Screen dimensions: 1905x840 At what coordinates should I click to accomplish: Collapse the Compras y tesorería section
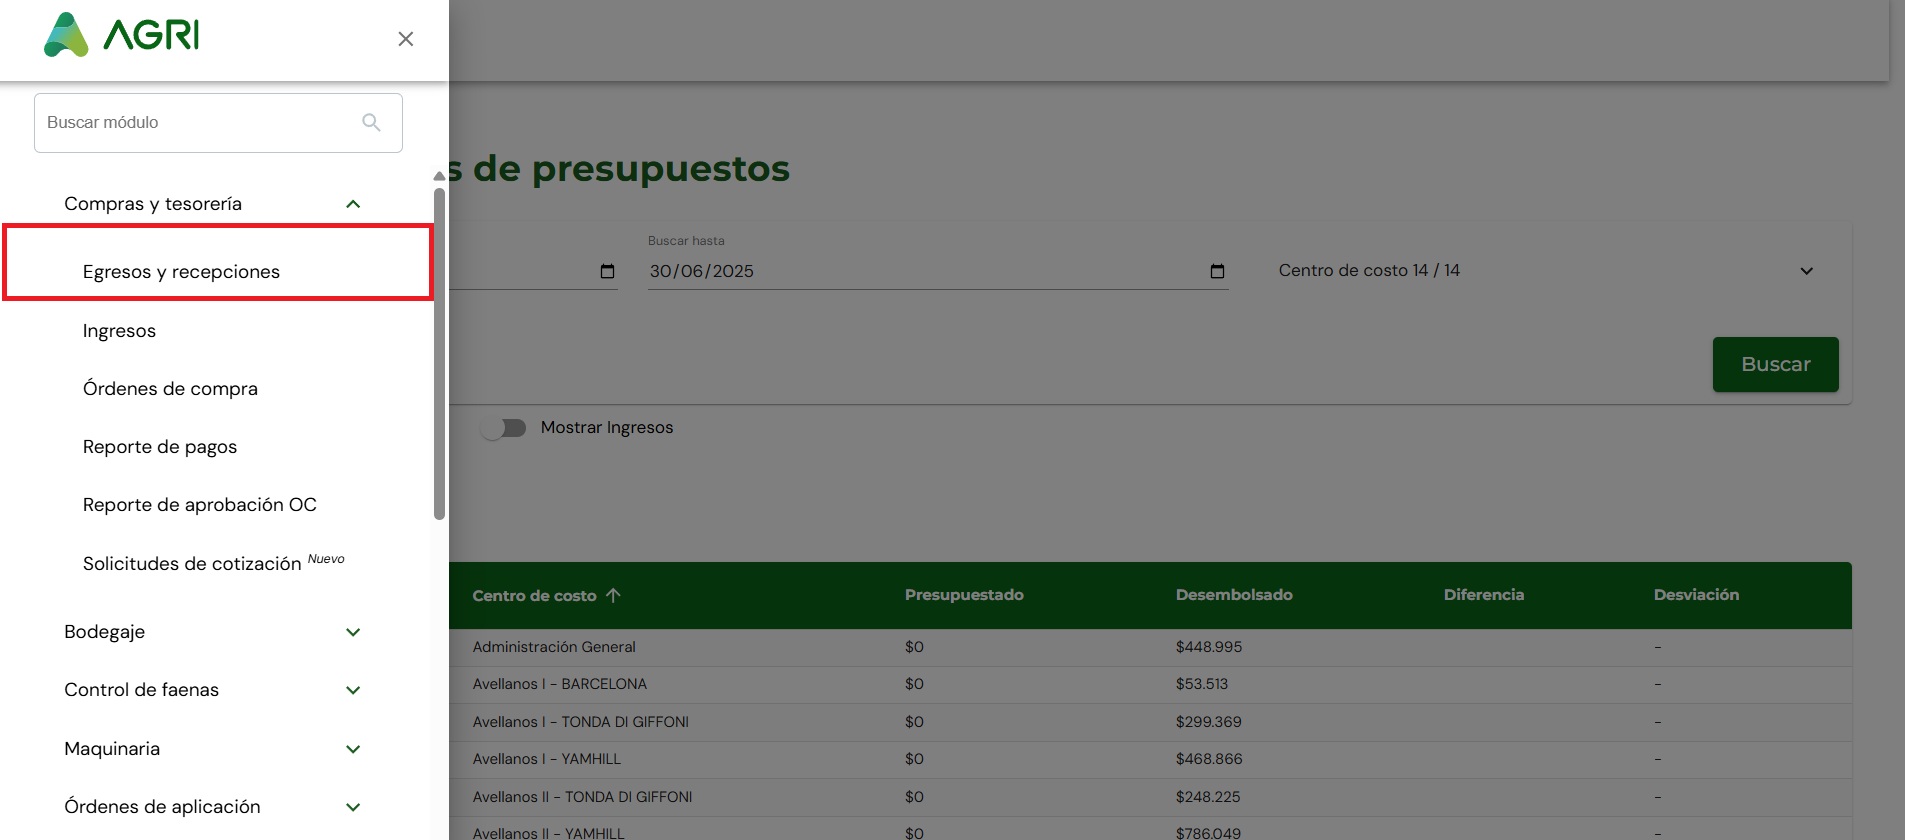coord(353,204)
